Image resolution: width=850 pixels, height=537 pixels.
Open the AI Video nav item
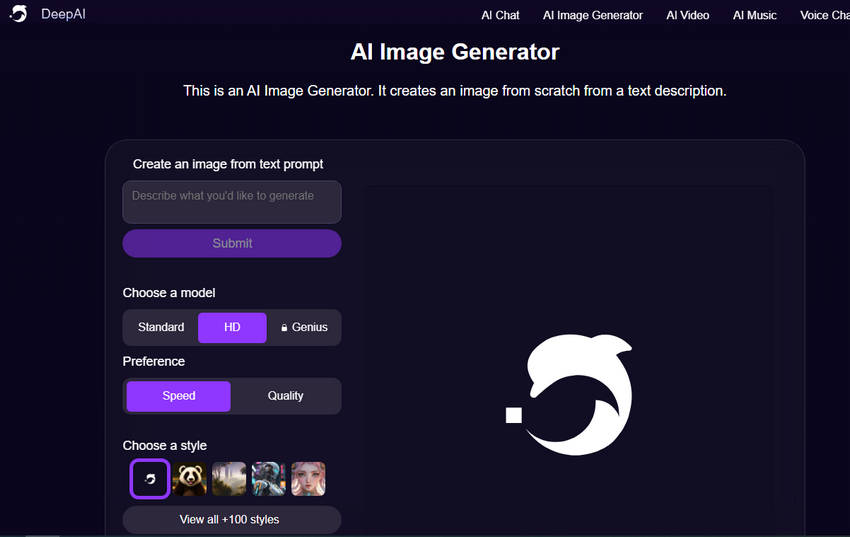click(x=687, y=15)
